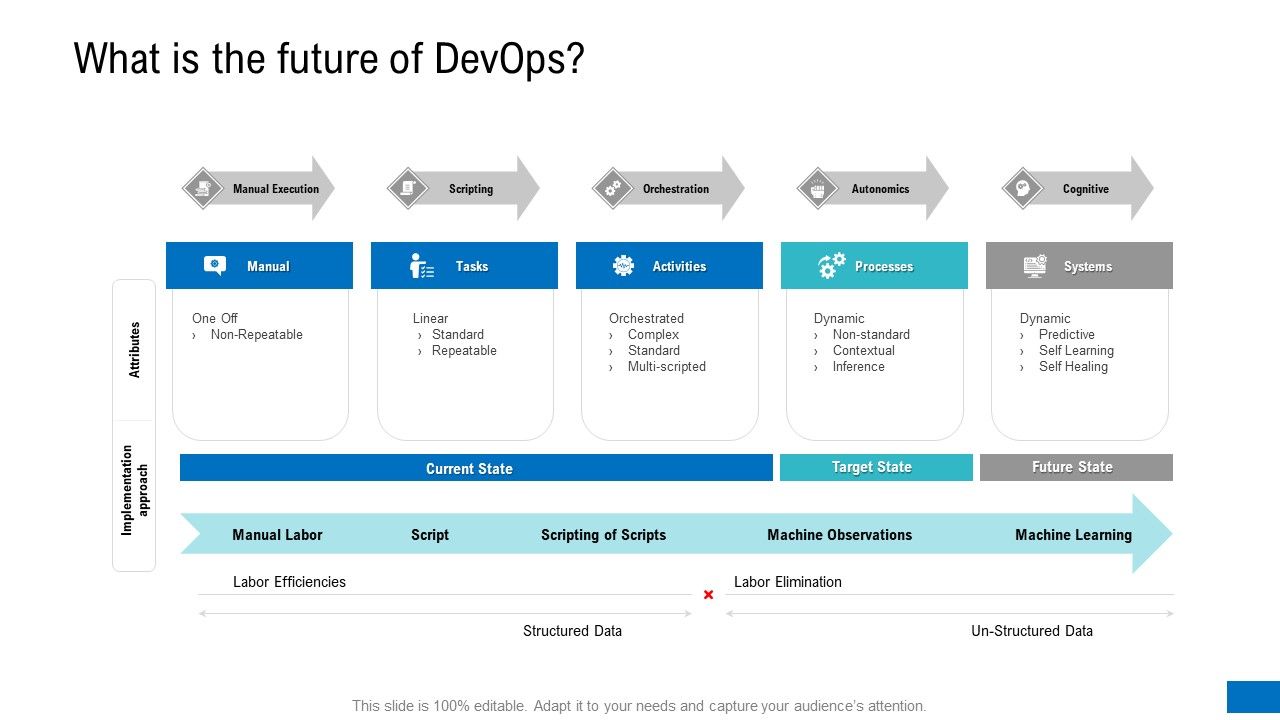Screen dimensions: 1280x720
Task: Click the Processes header label
Action: coord(884,267)
